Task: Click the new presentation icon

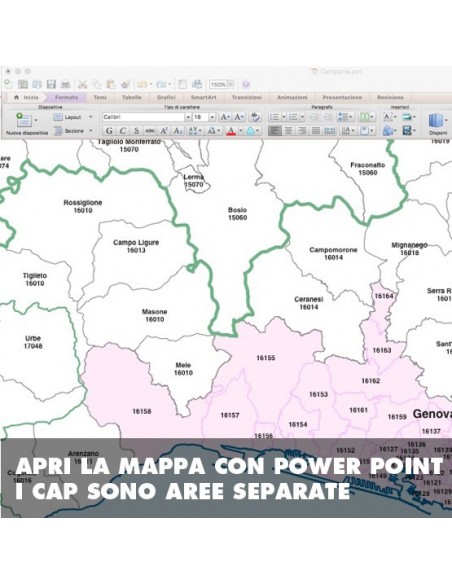Action: click(x=8, y=84)
